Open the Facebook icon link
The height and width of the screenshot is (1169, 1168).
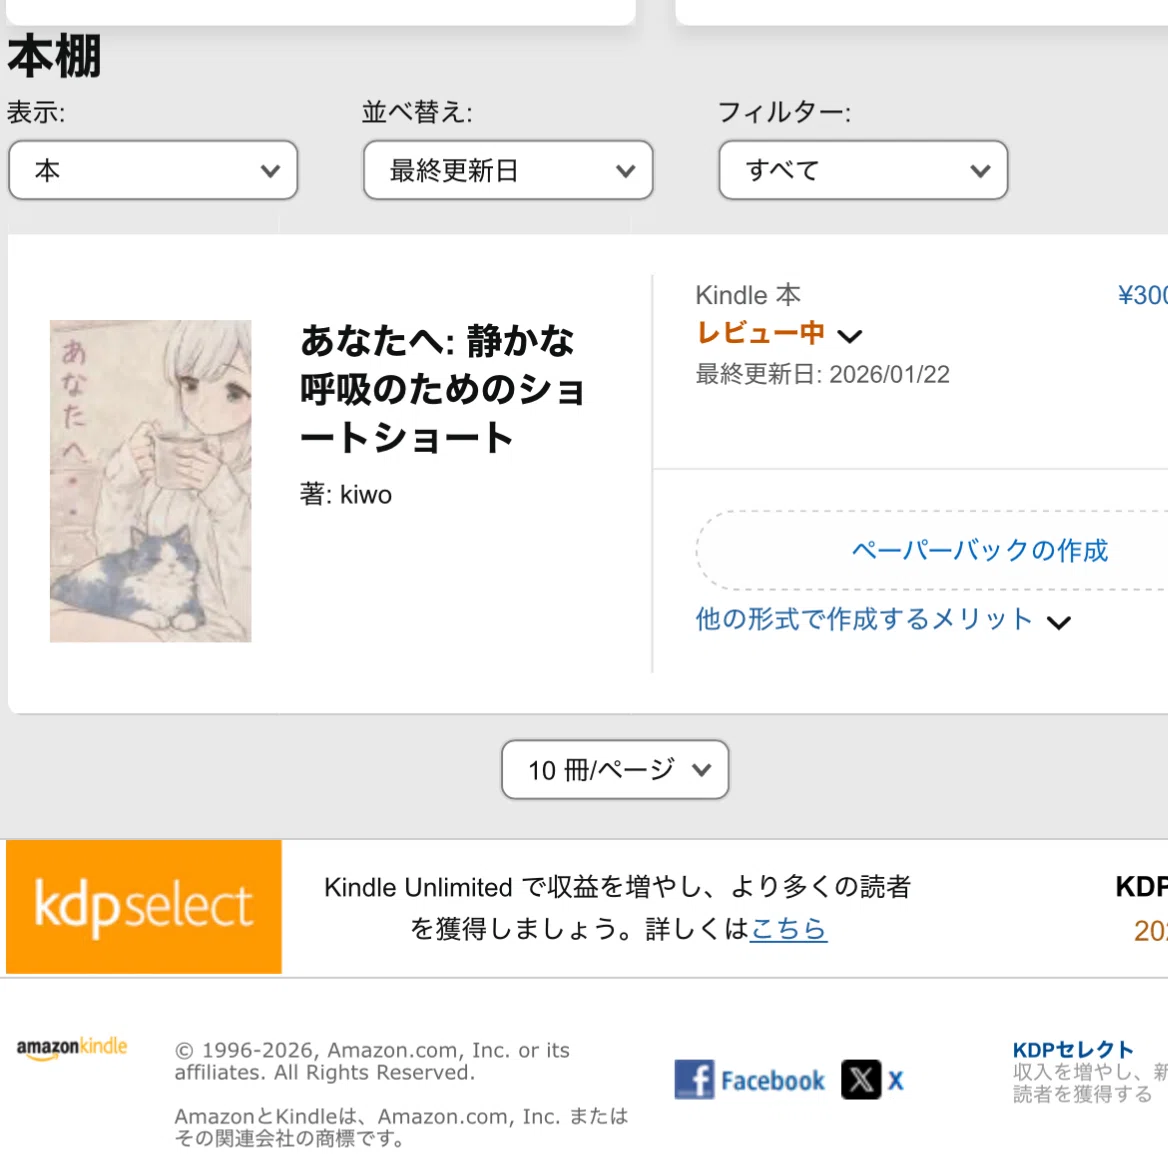tap(694, 1079)
